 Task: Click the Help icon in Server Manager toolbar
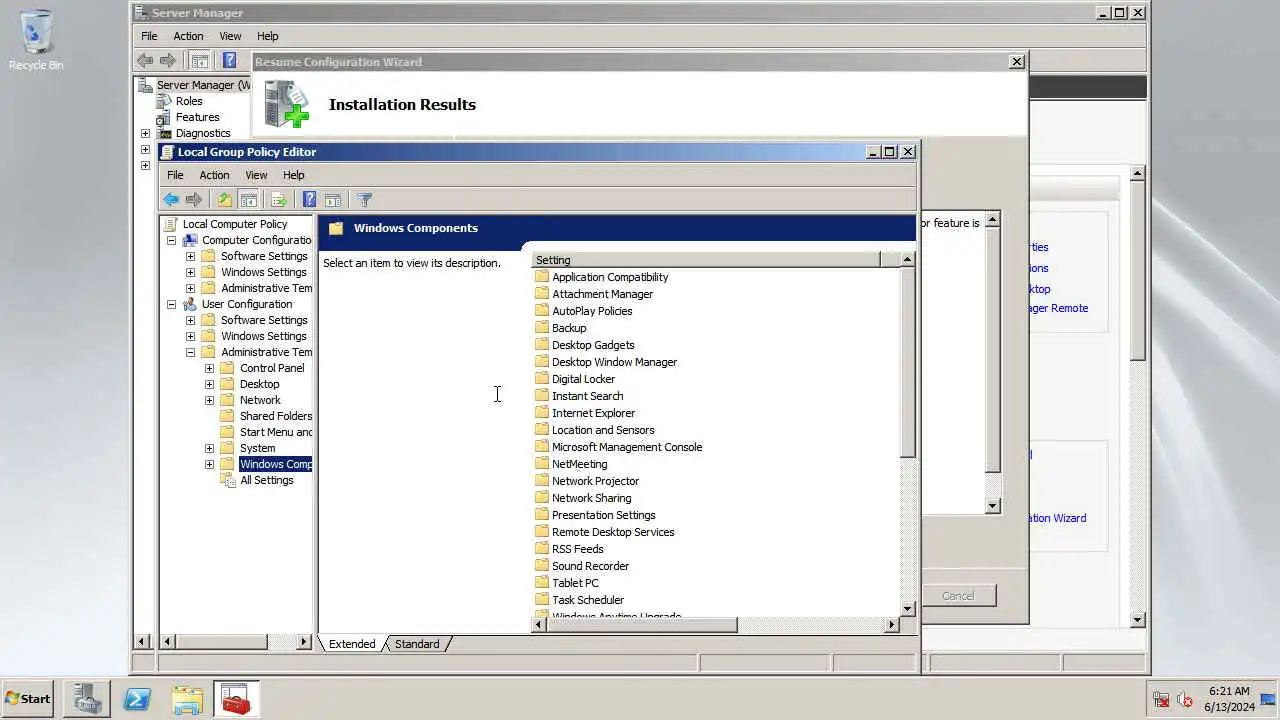[229, 61]
